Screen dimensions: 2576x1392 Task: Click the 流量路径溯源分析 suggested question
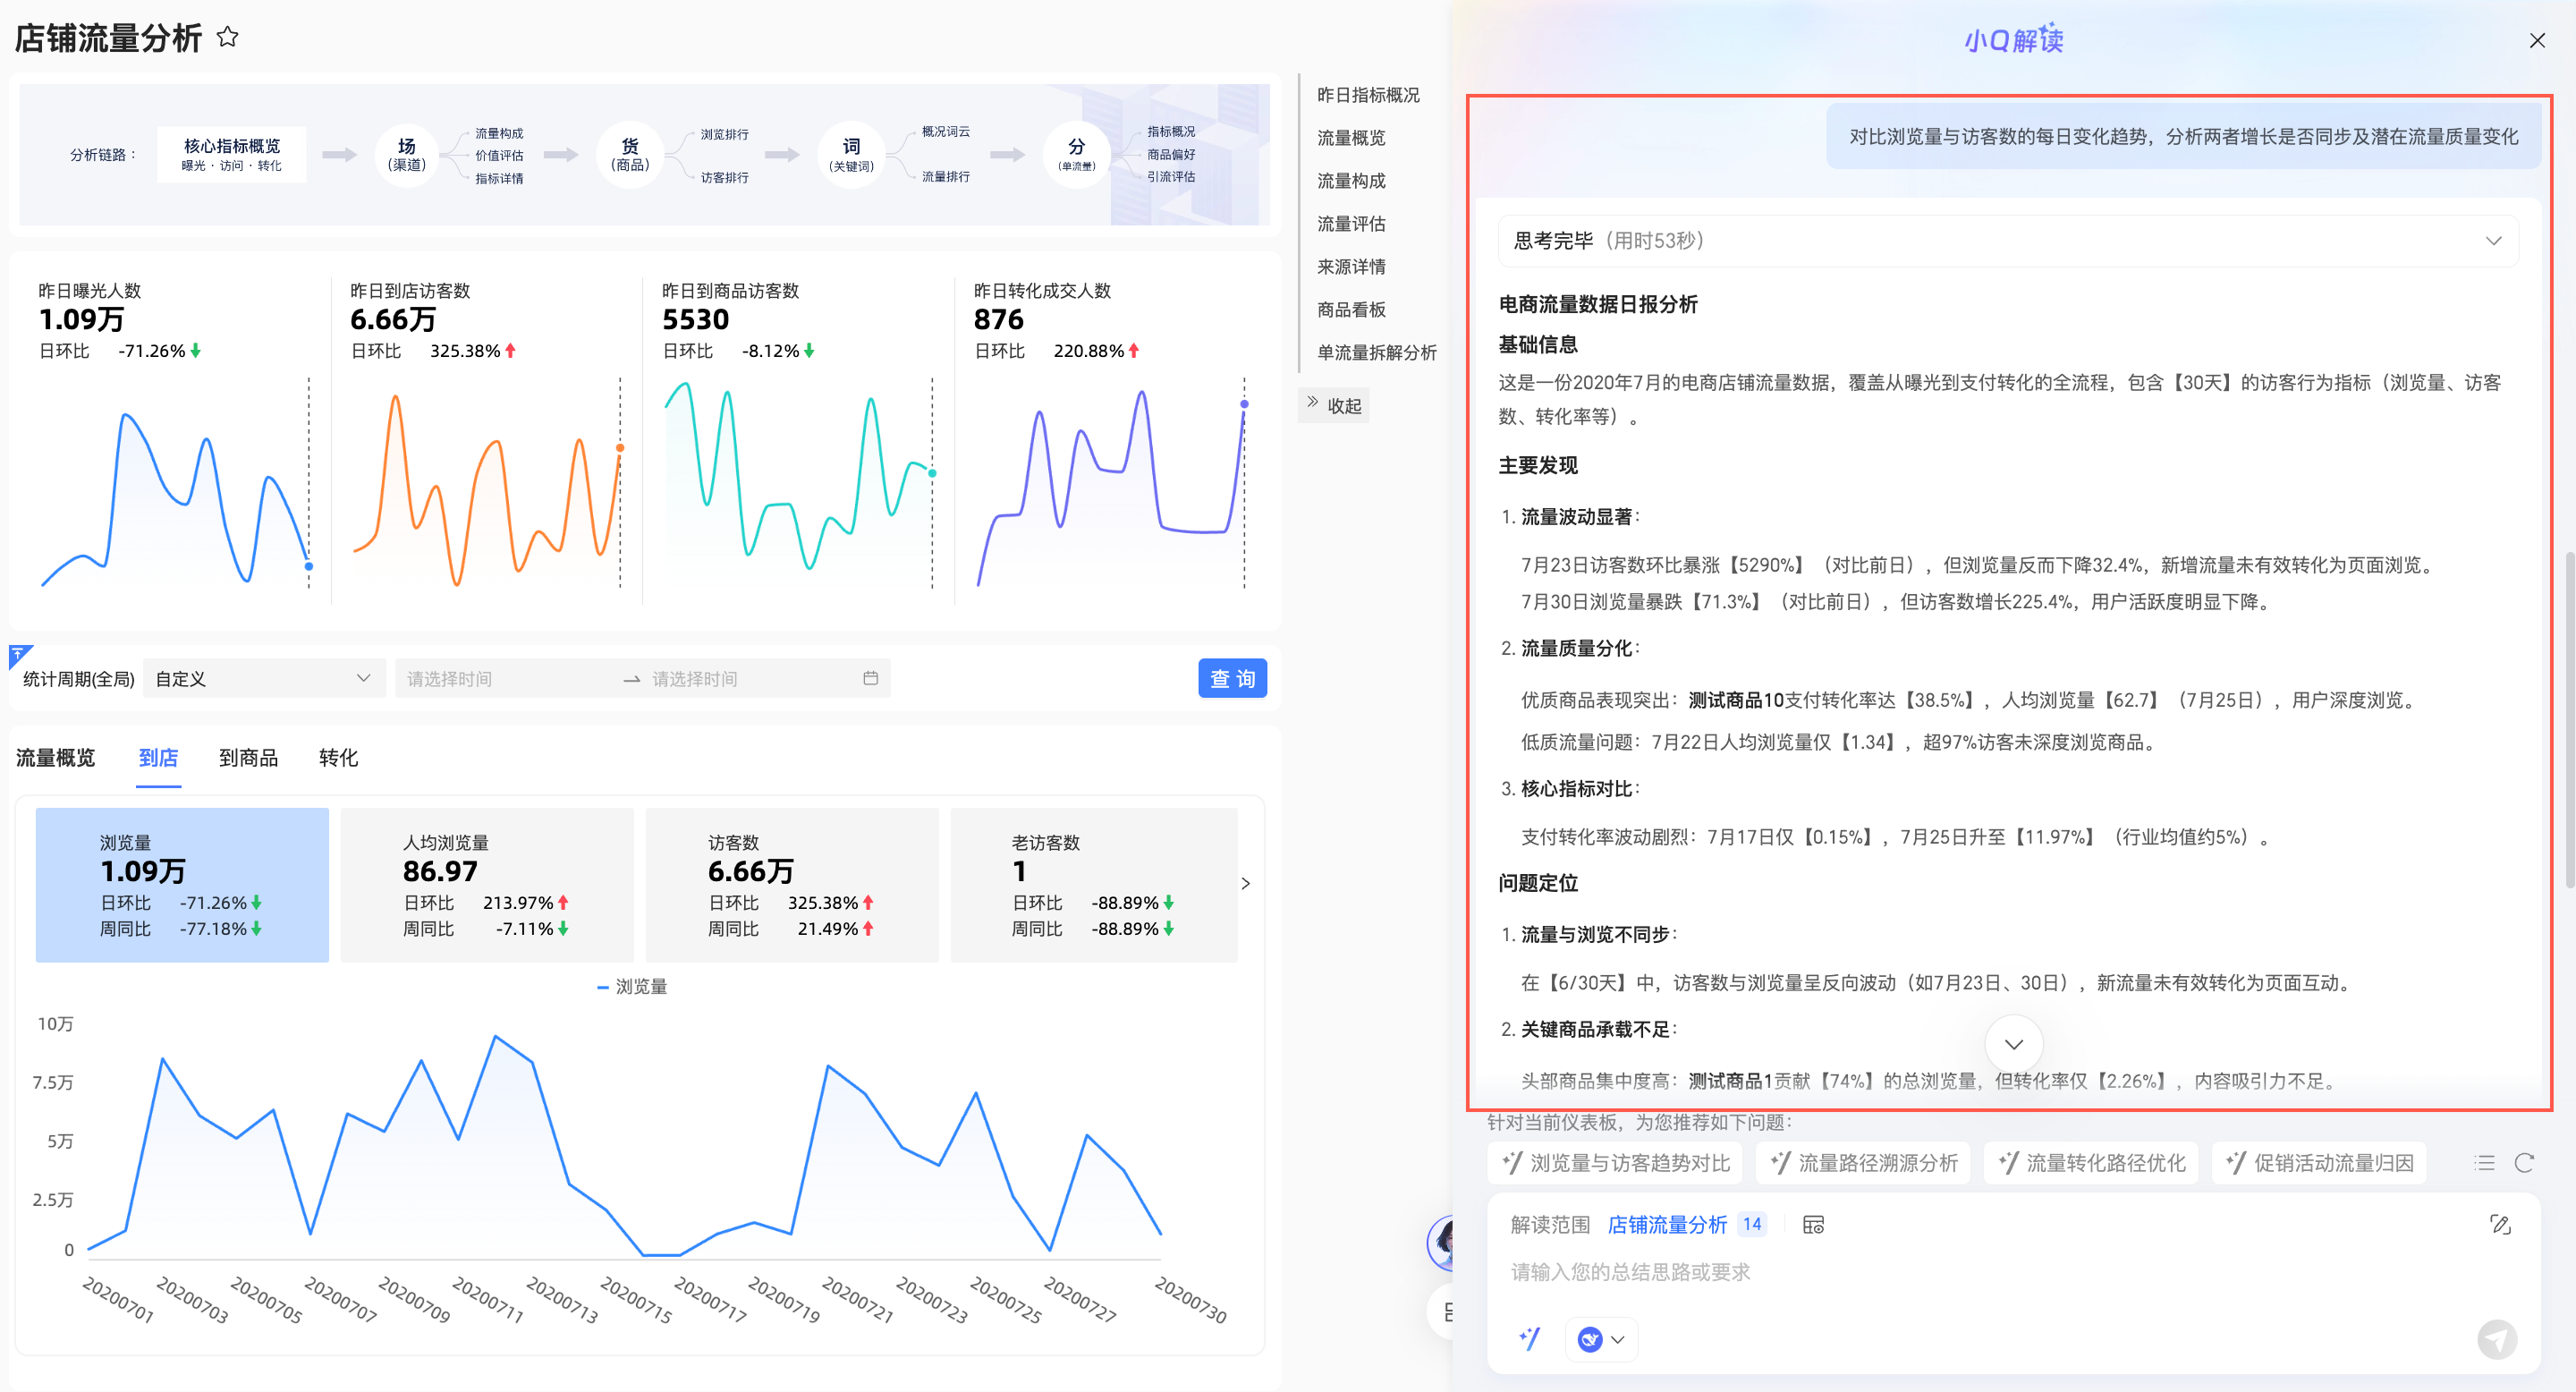[1864, 1163]
